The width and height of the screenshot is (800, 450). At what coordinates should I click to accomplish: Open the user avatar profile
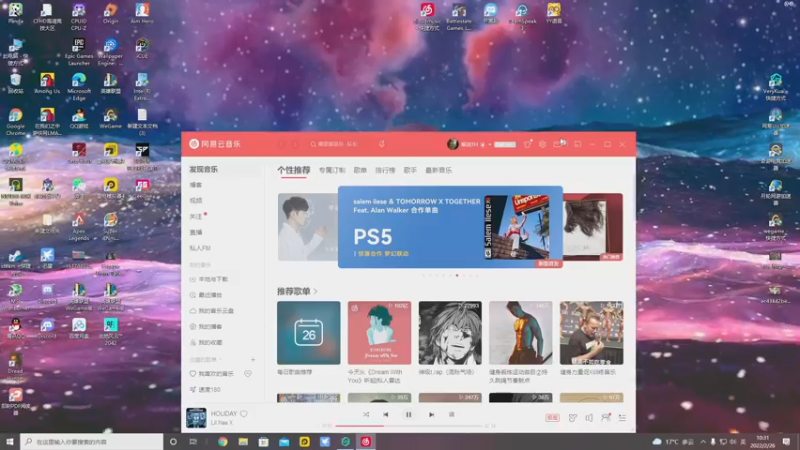point(453,144)
